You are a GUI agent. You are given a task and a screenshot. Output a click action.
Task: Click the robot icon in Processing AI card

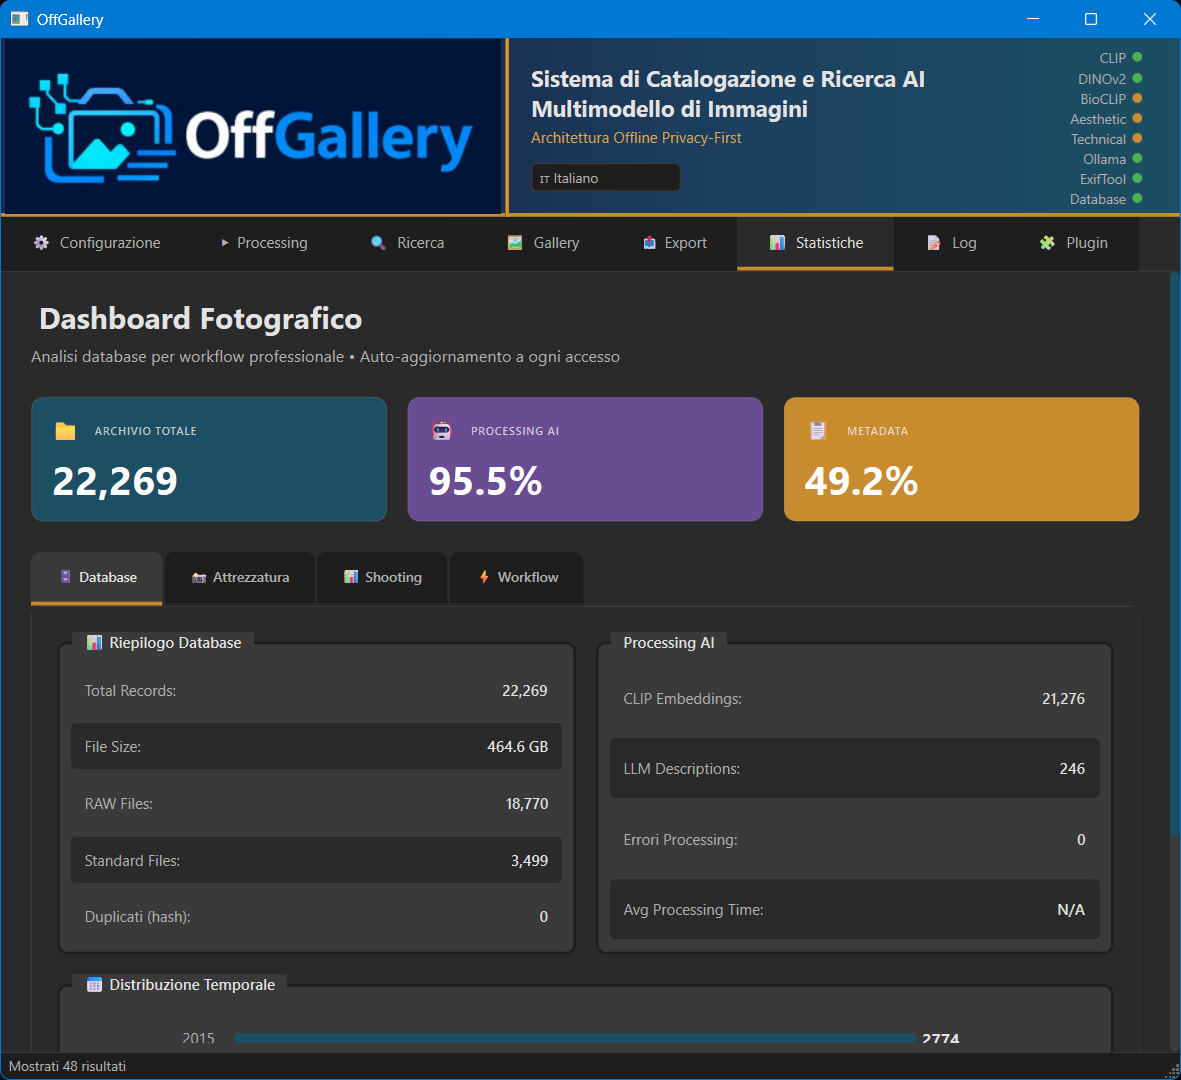tap(441, 431)
